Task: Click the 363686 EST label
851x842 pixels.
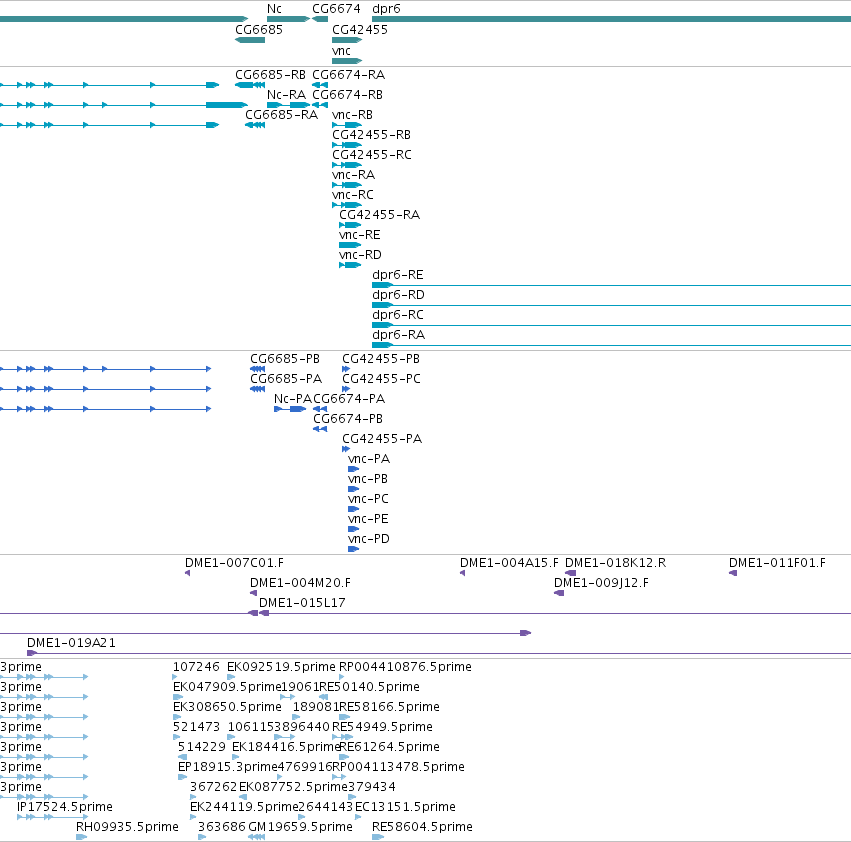Action: click(x=221, y=827)
